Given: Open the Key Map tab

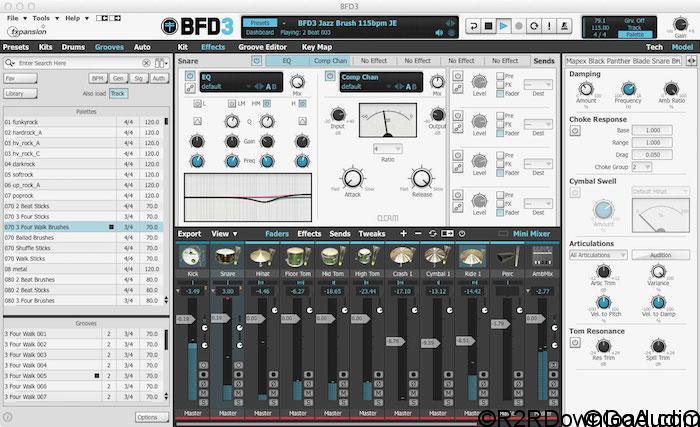Looking at the screenshot, I should pos(317,47).
